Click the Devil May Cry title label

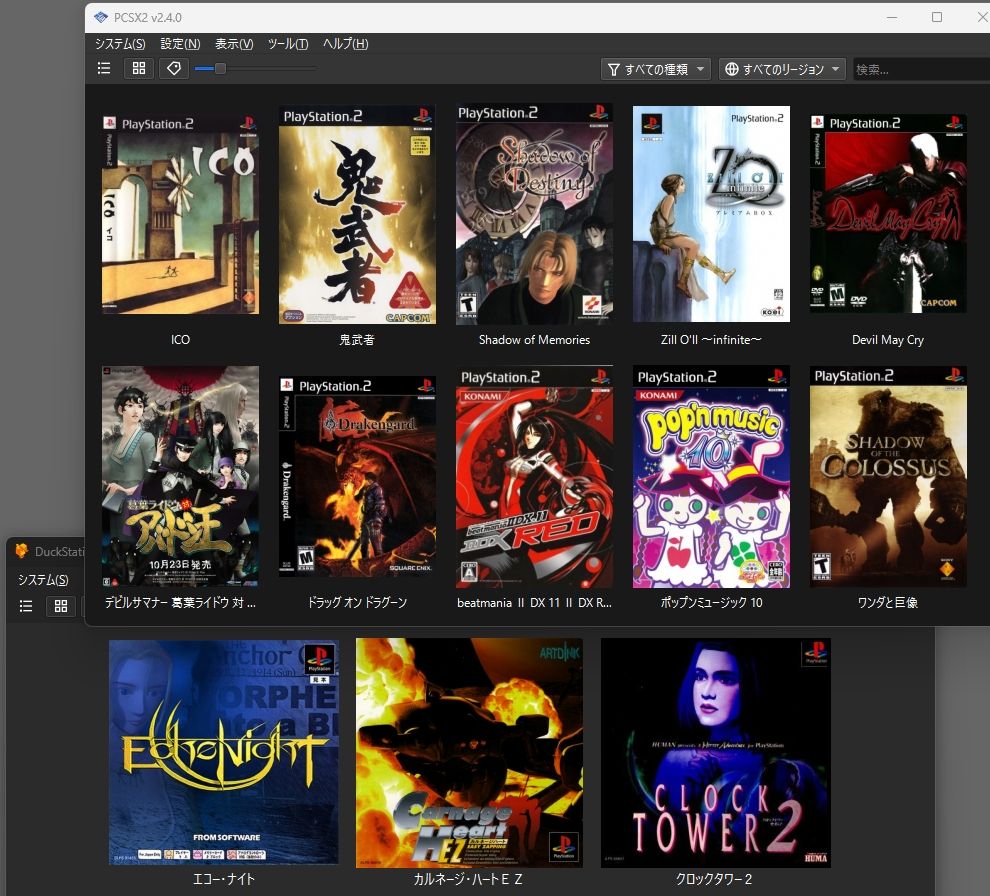pos(888,340)
